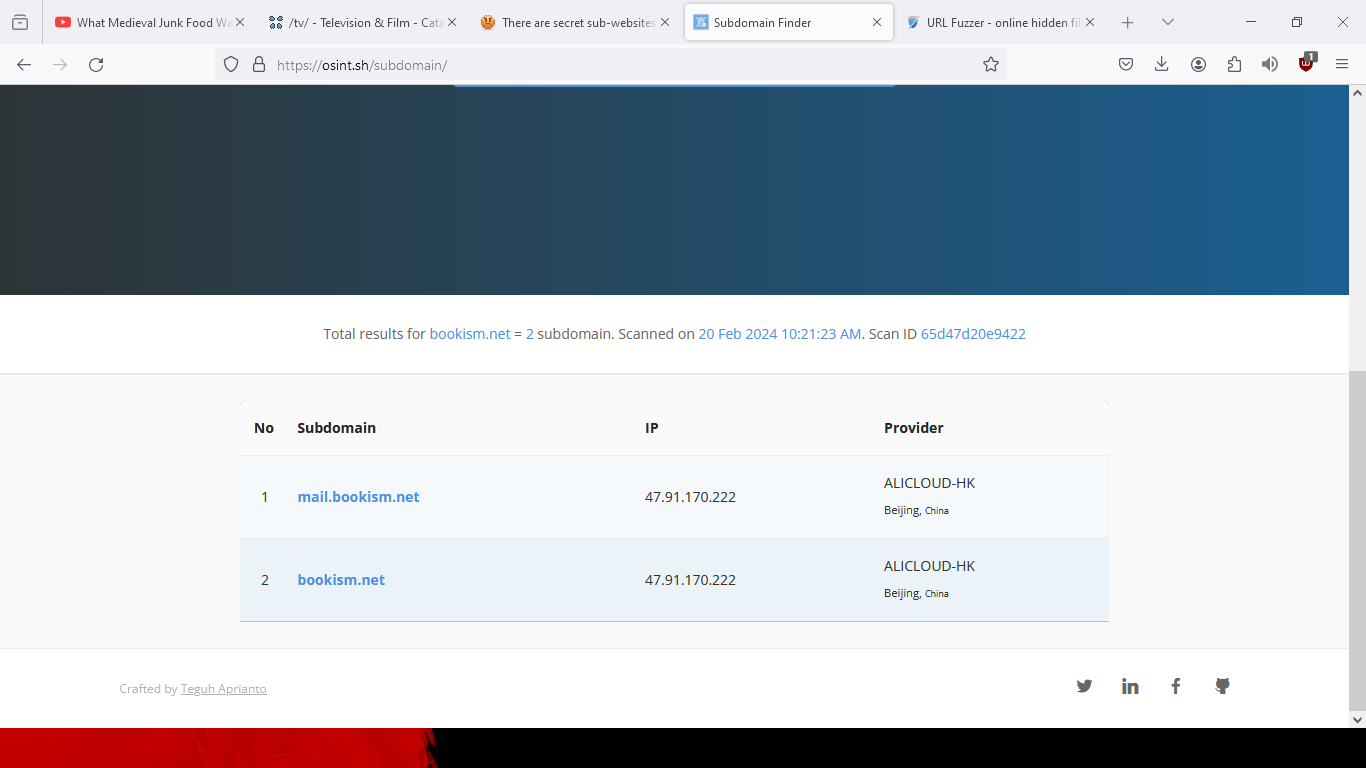This screenshot has height=768, width=1366.
Task: Click the IP column header
Action: (652, 428)
